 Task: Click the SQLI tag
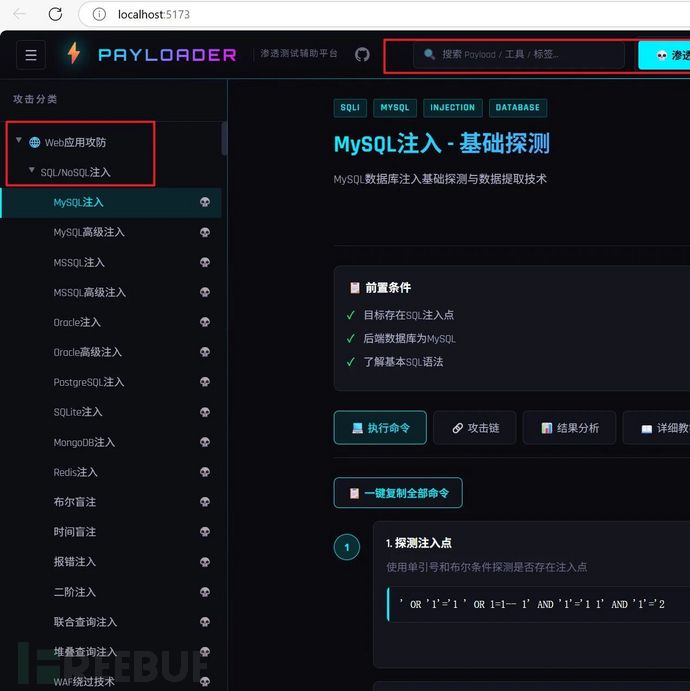[350, 108]
